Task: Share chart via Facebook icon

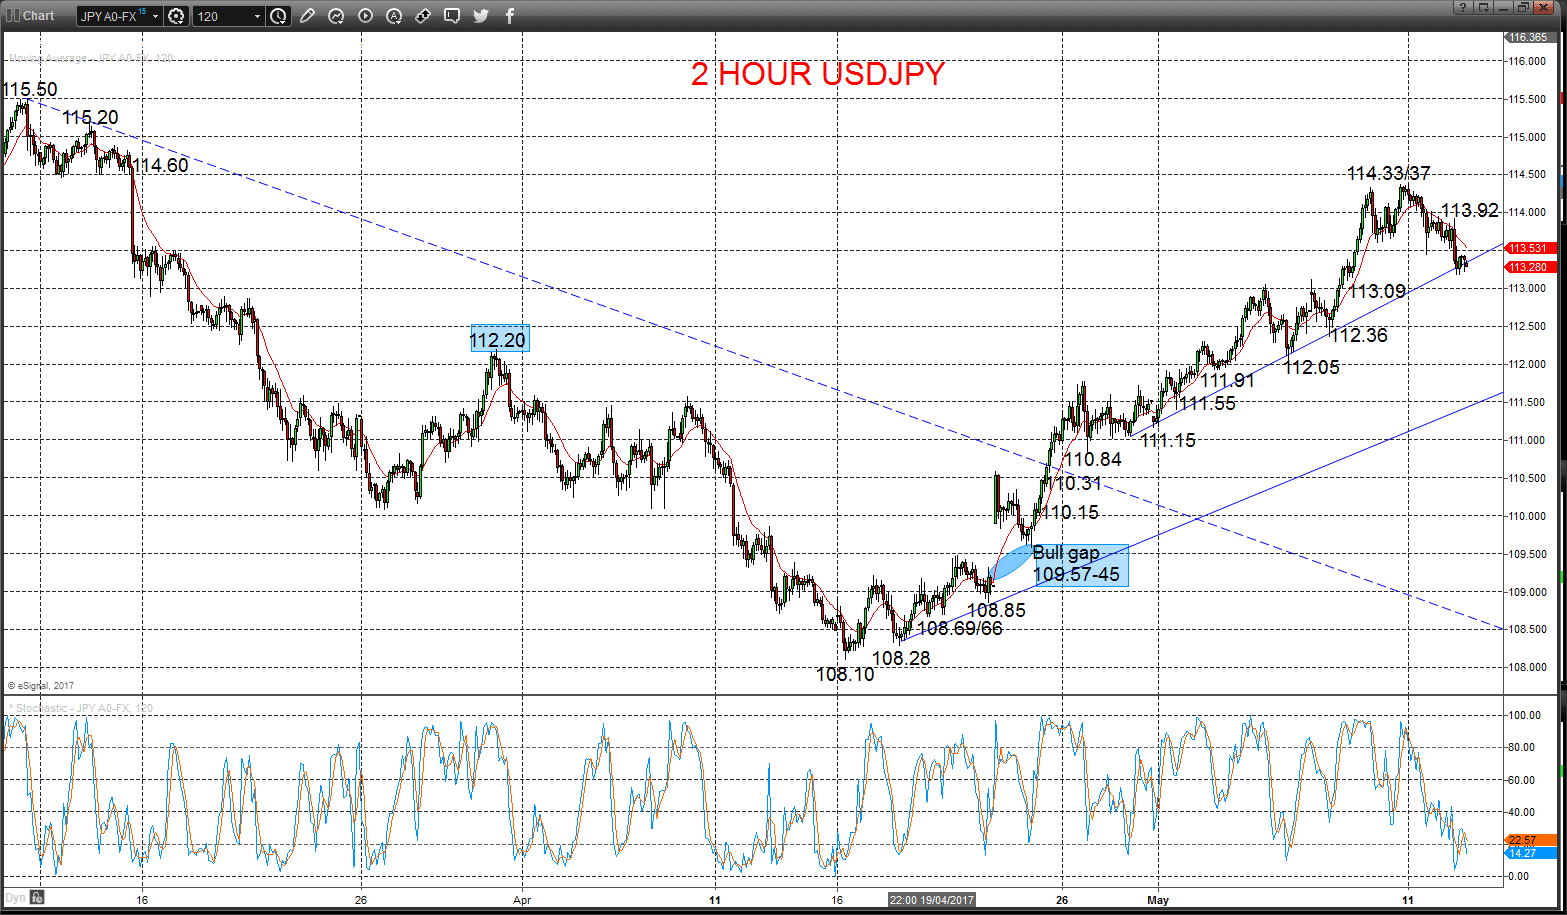Action: pyautogui.click(x=510, y=16)
